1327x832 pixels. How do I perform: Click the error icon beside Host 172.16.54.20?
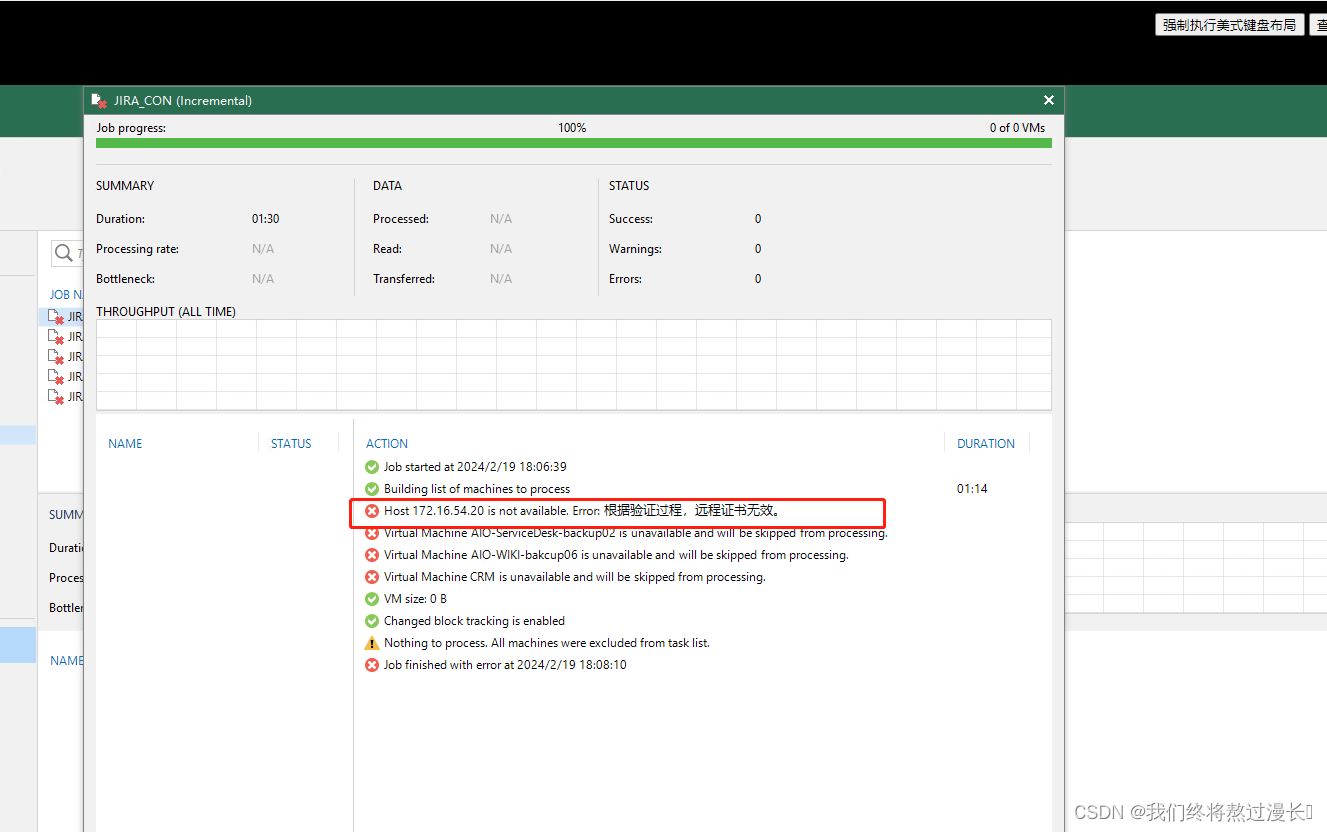click(x=372, y=511)
